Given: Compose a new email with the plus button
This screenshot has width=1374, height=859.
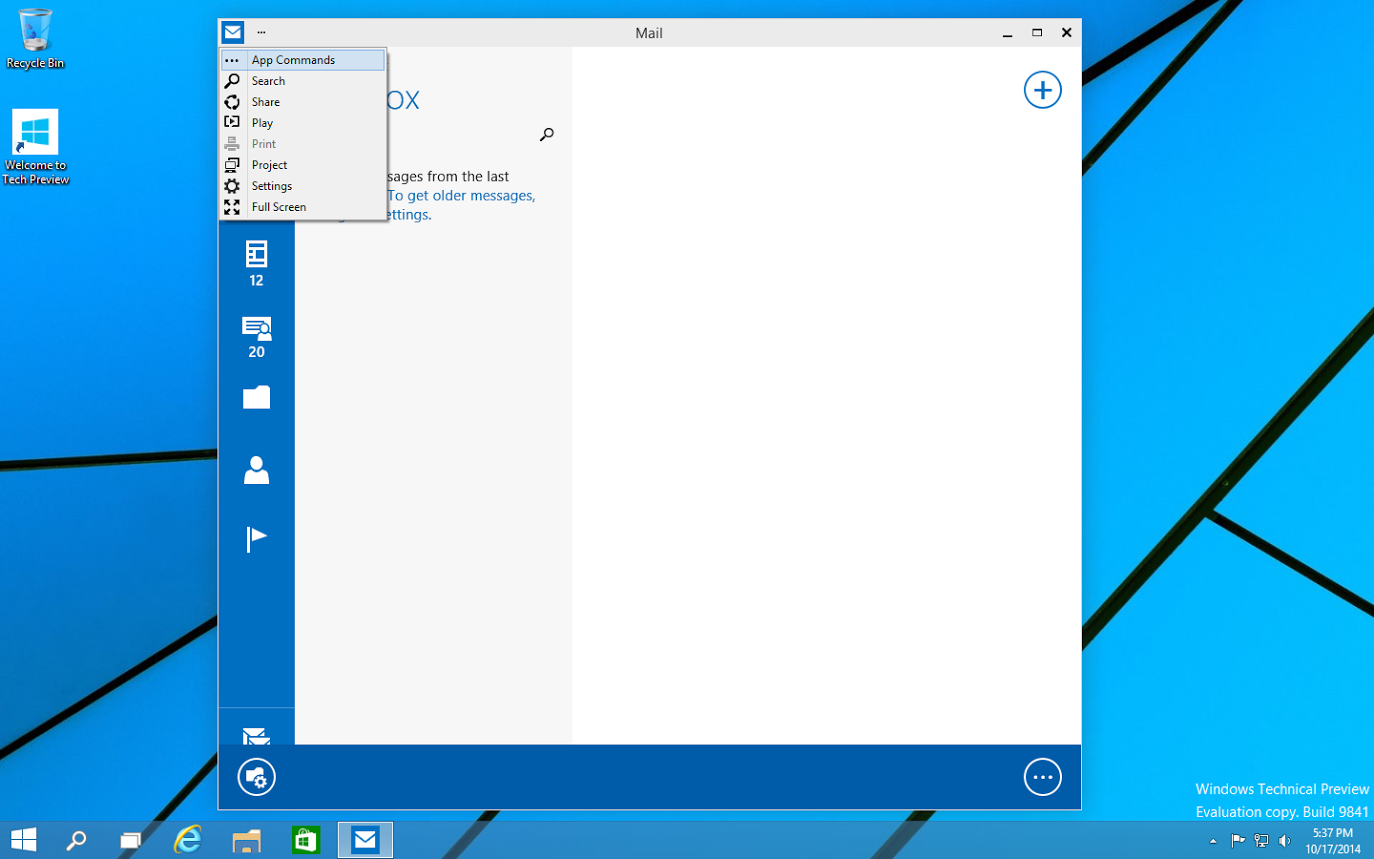Looking at the screenshot, I should coord(1042,90).
